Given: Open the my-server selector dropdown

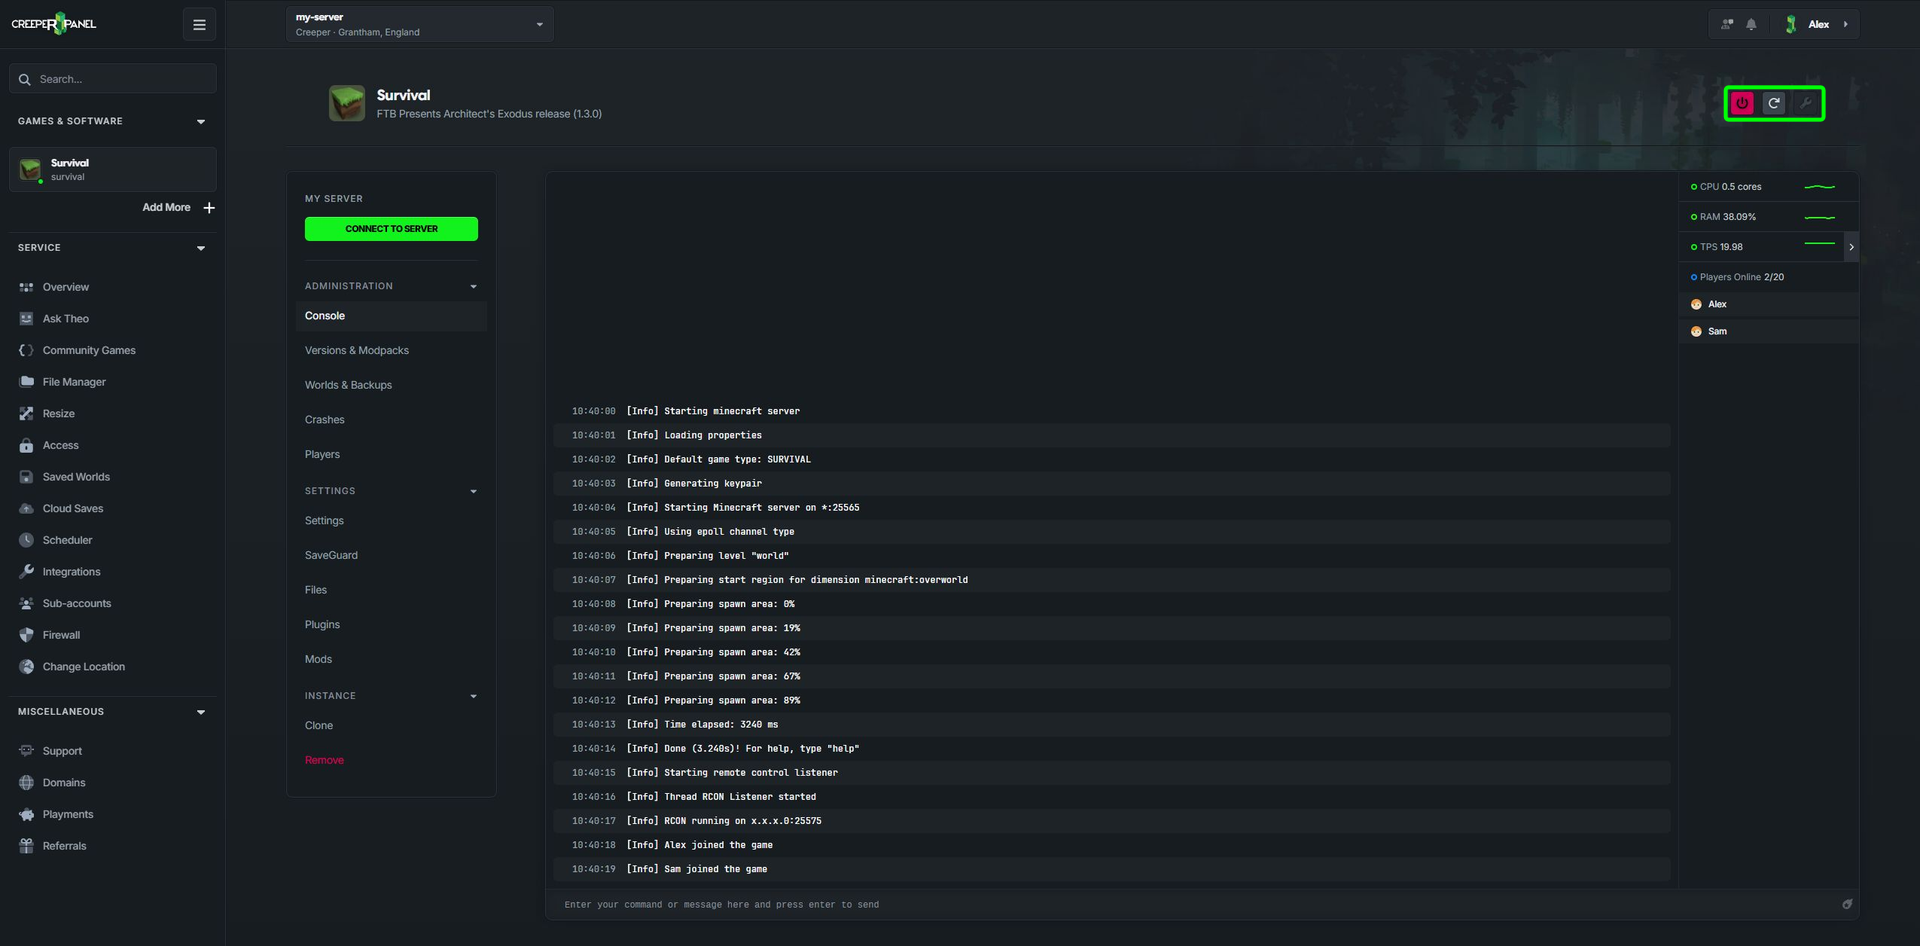Looking at the screenshot, I should 420,24.
